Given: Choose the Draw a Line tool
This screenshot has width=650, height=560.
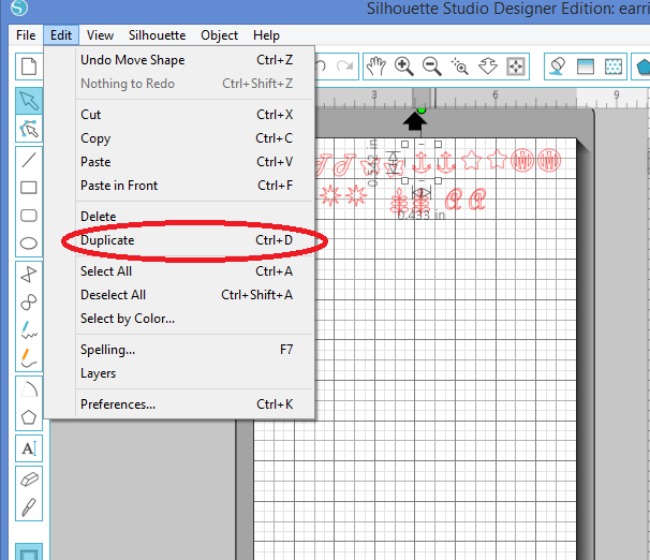Looking at the screenshot, I should click(x=29, y=159).
